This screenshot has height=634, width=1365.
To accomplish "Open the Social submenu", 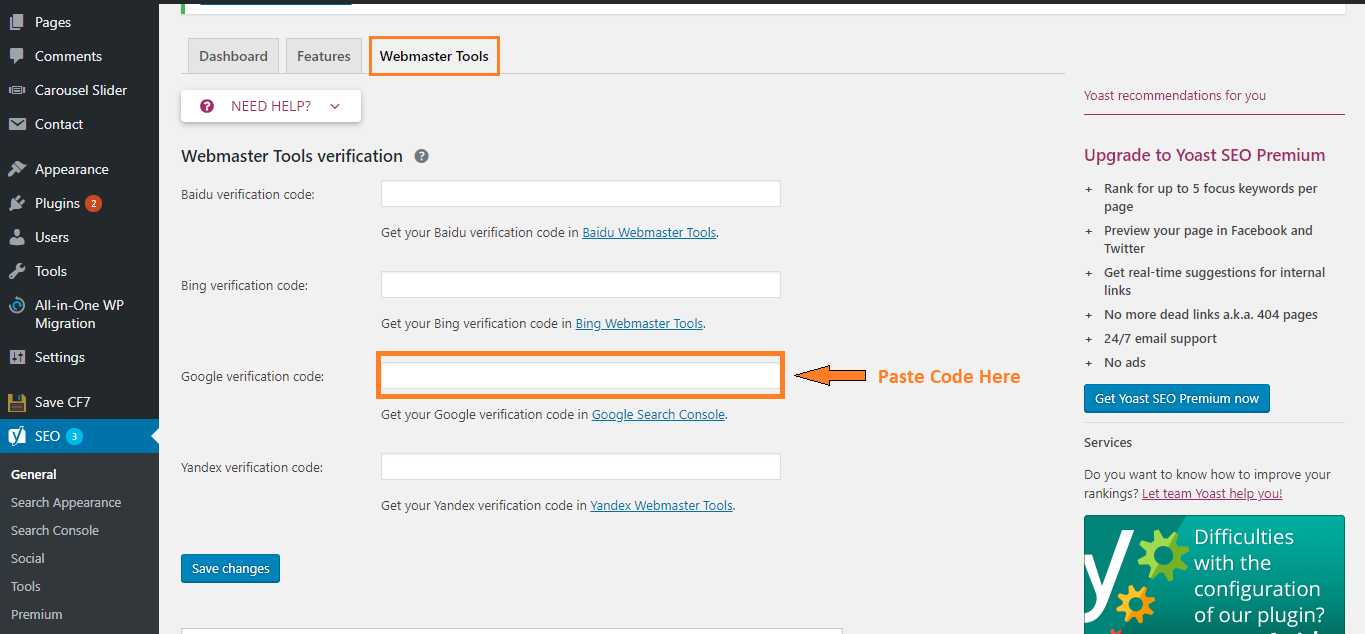I will pos(28,559).
